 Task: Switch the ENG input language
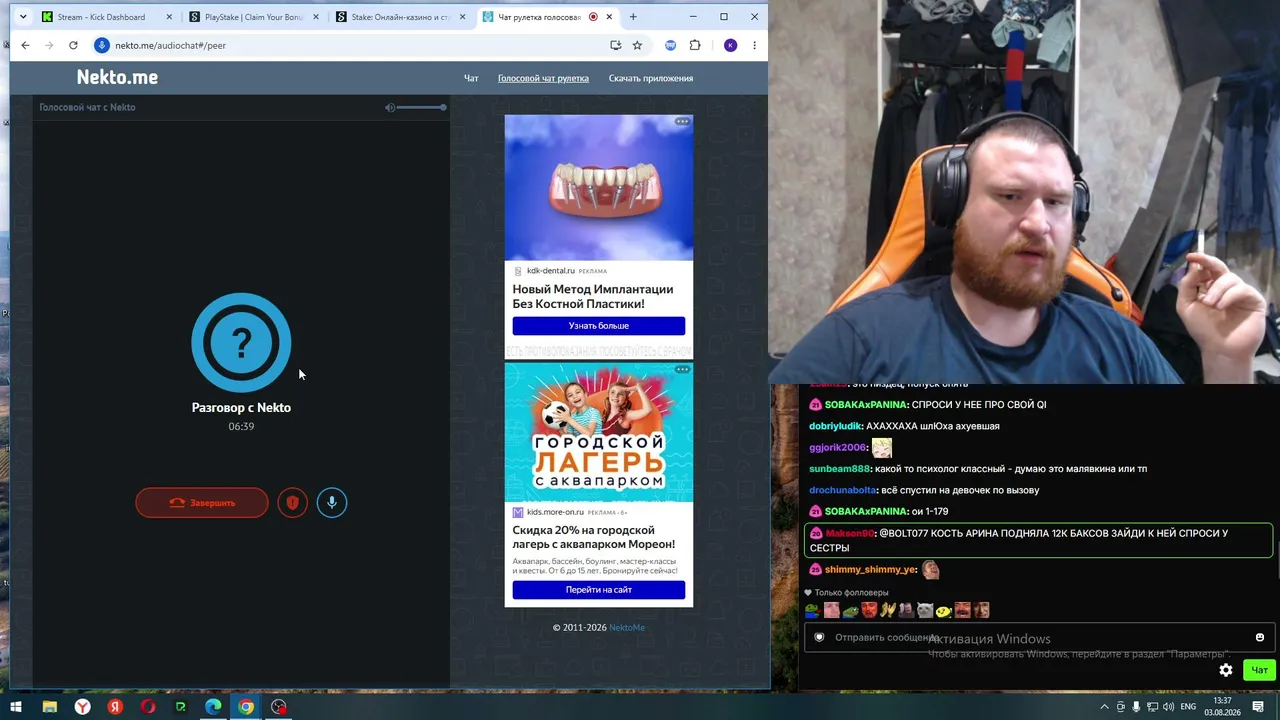click(x=1188, y=707)
